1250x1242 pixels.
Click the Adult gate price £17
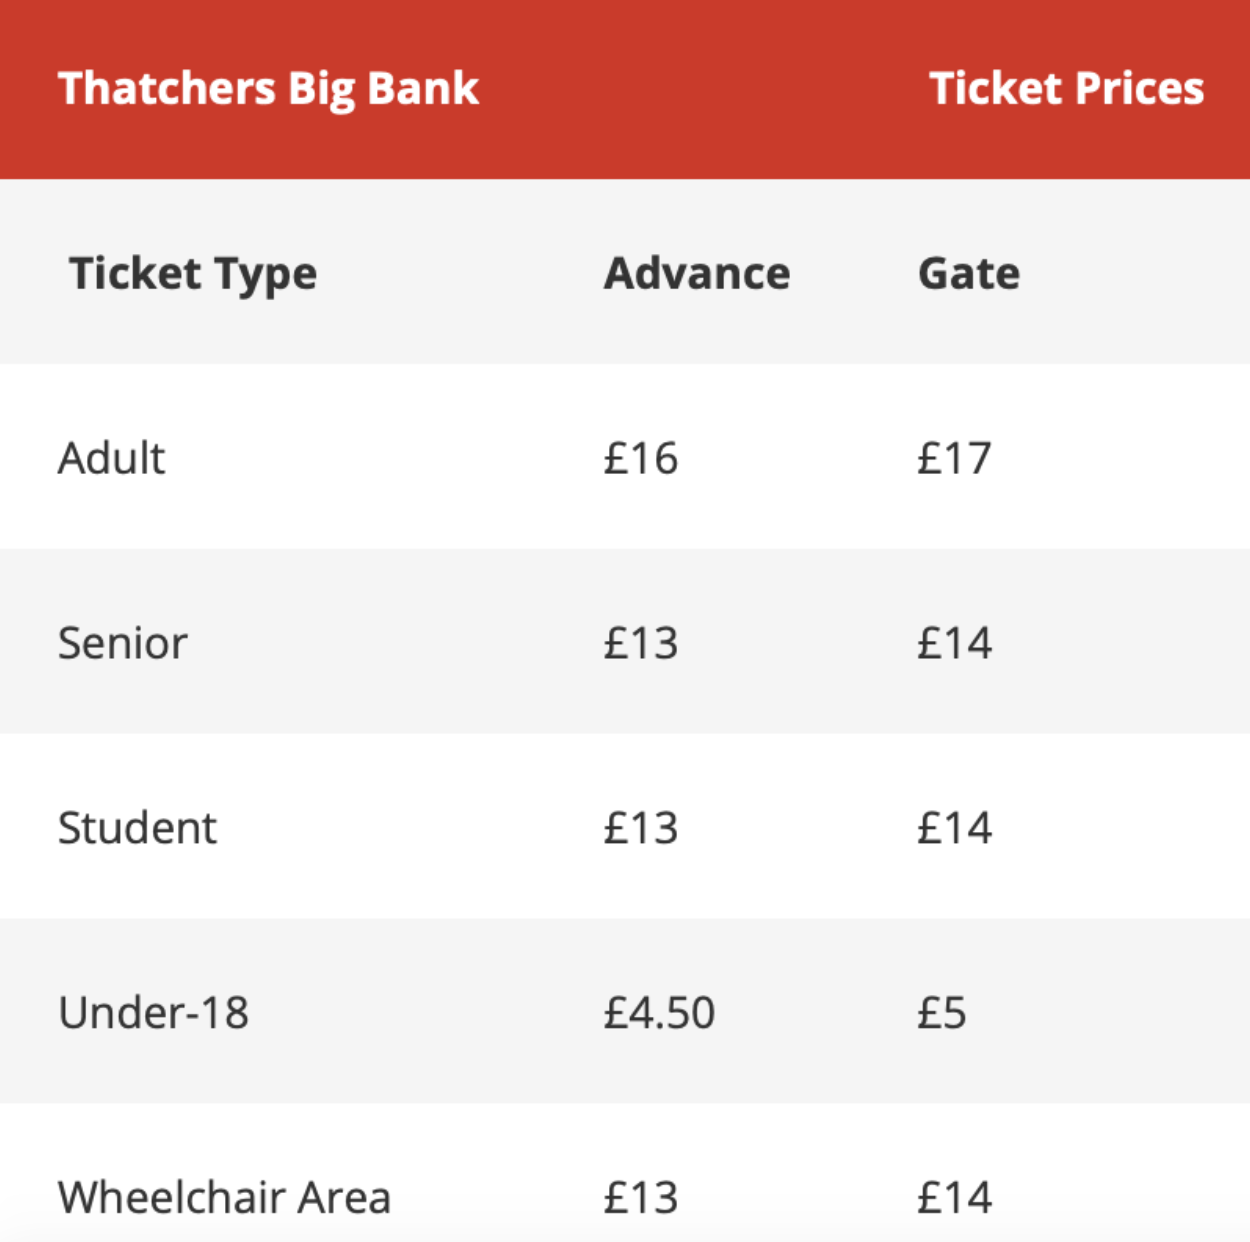click(954, 458)
